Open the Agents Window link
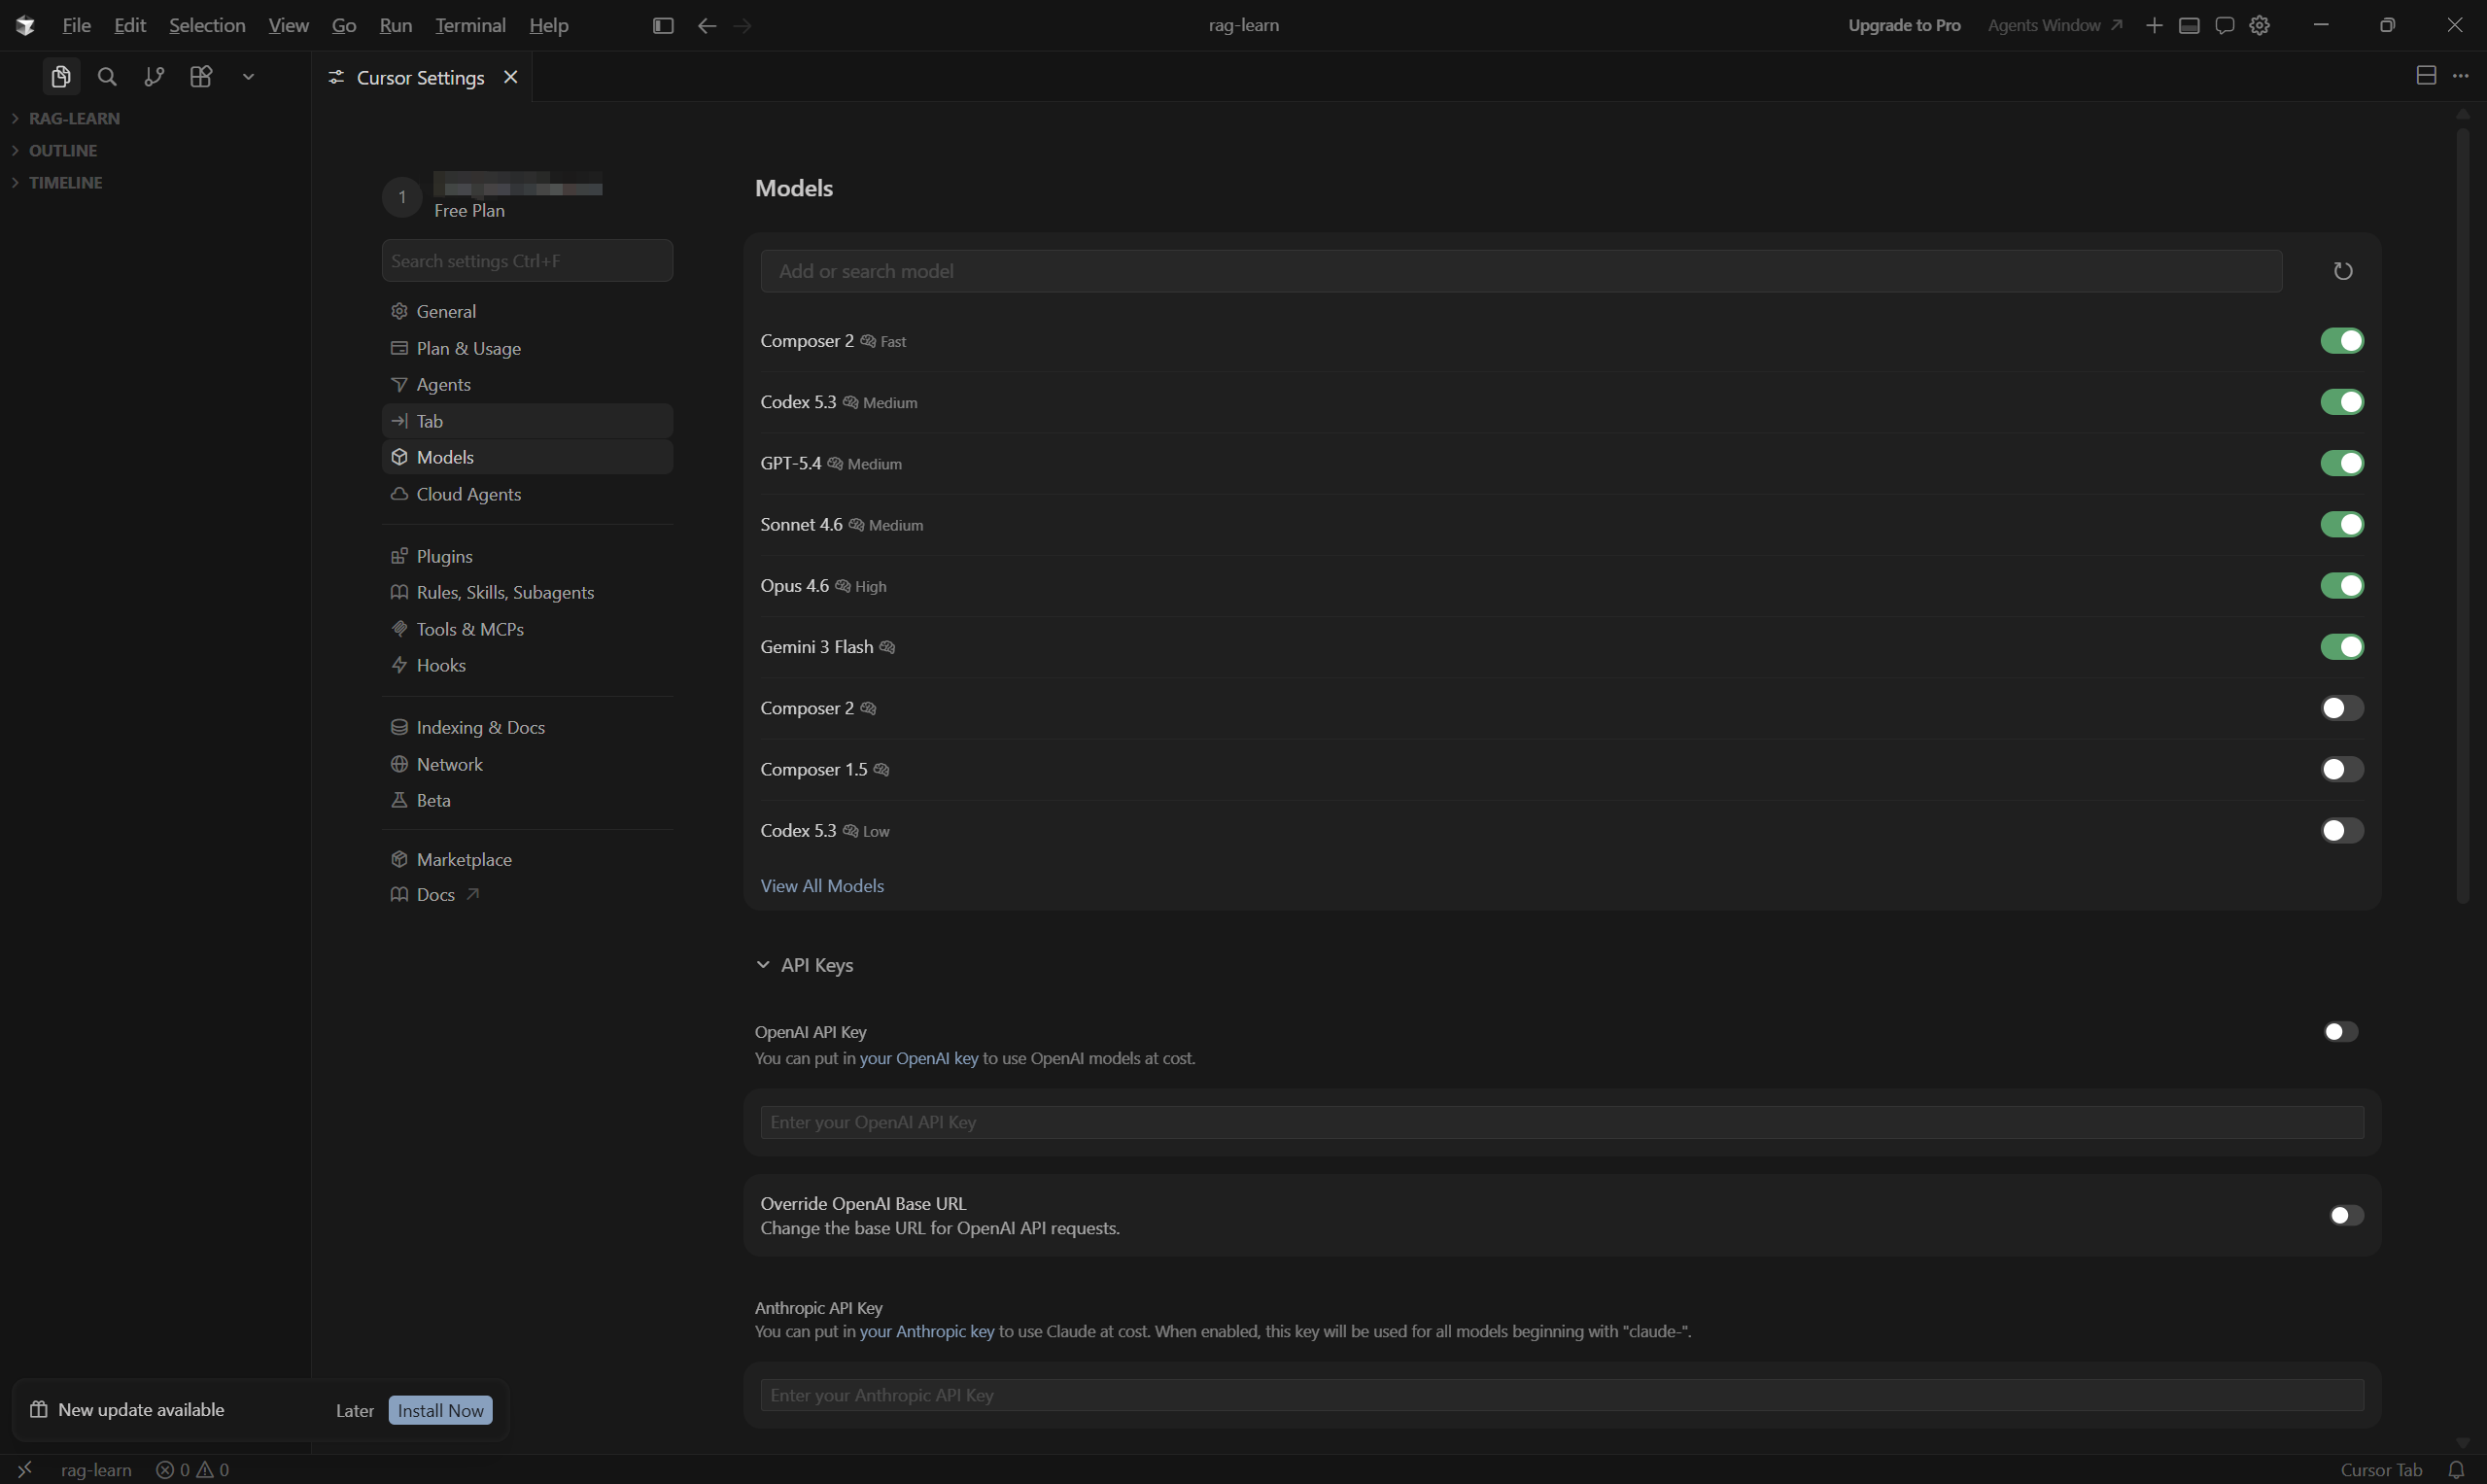2487x1484 pixels. click(x=2054, y=26)
